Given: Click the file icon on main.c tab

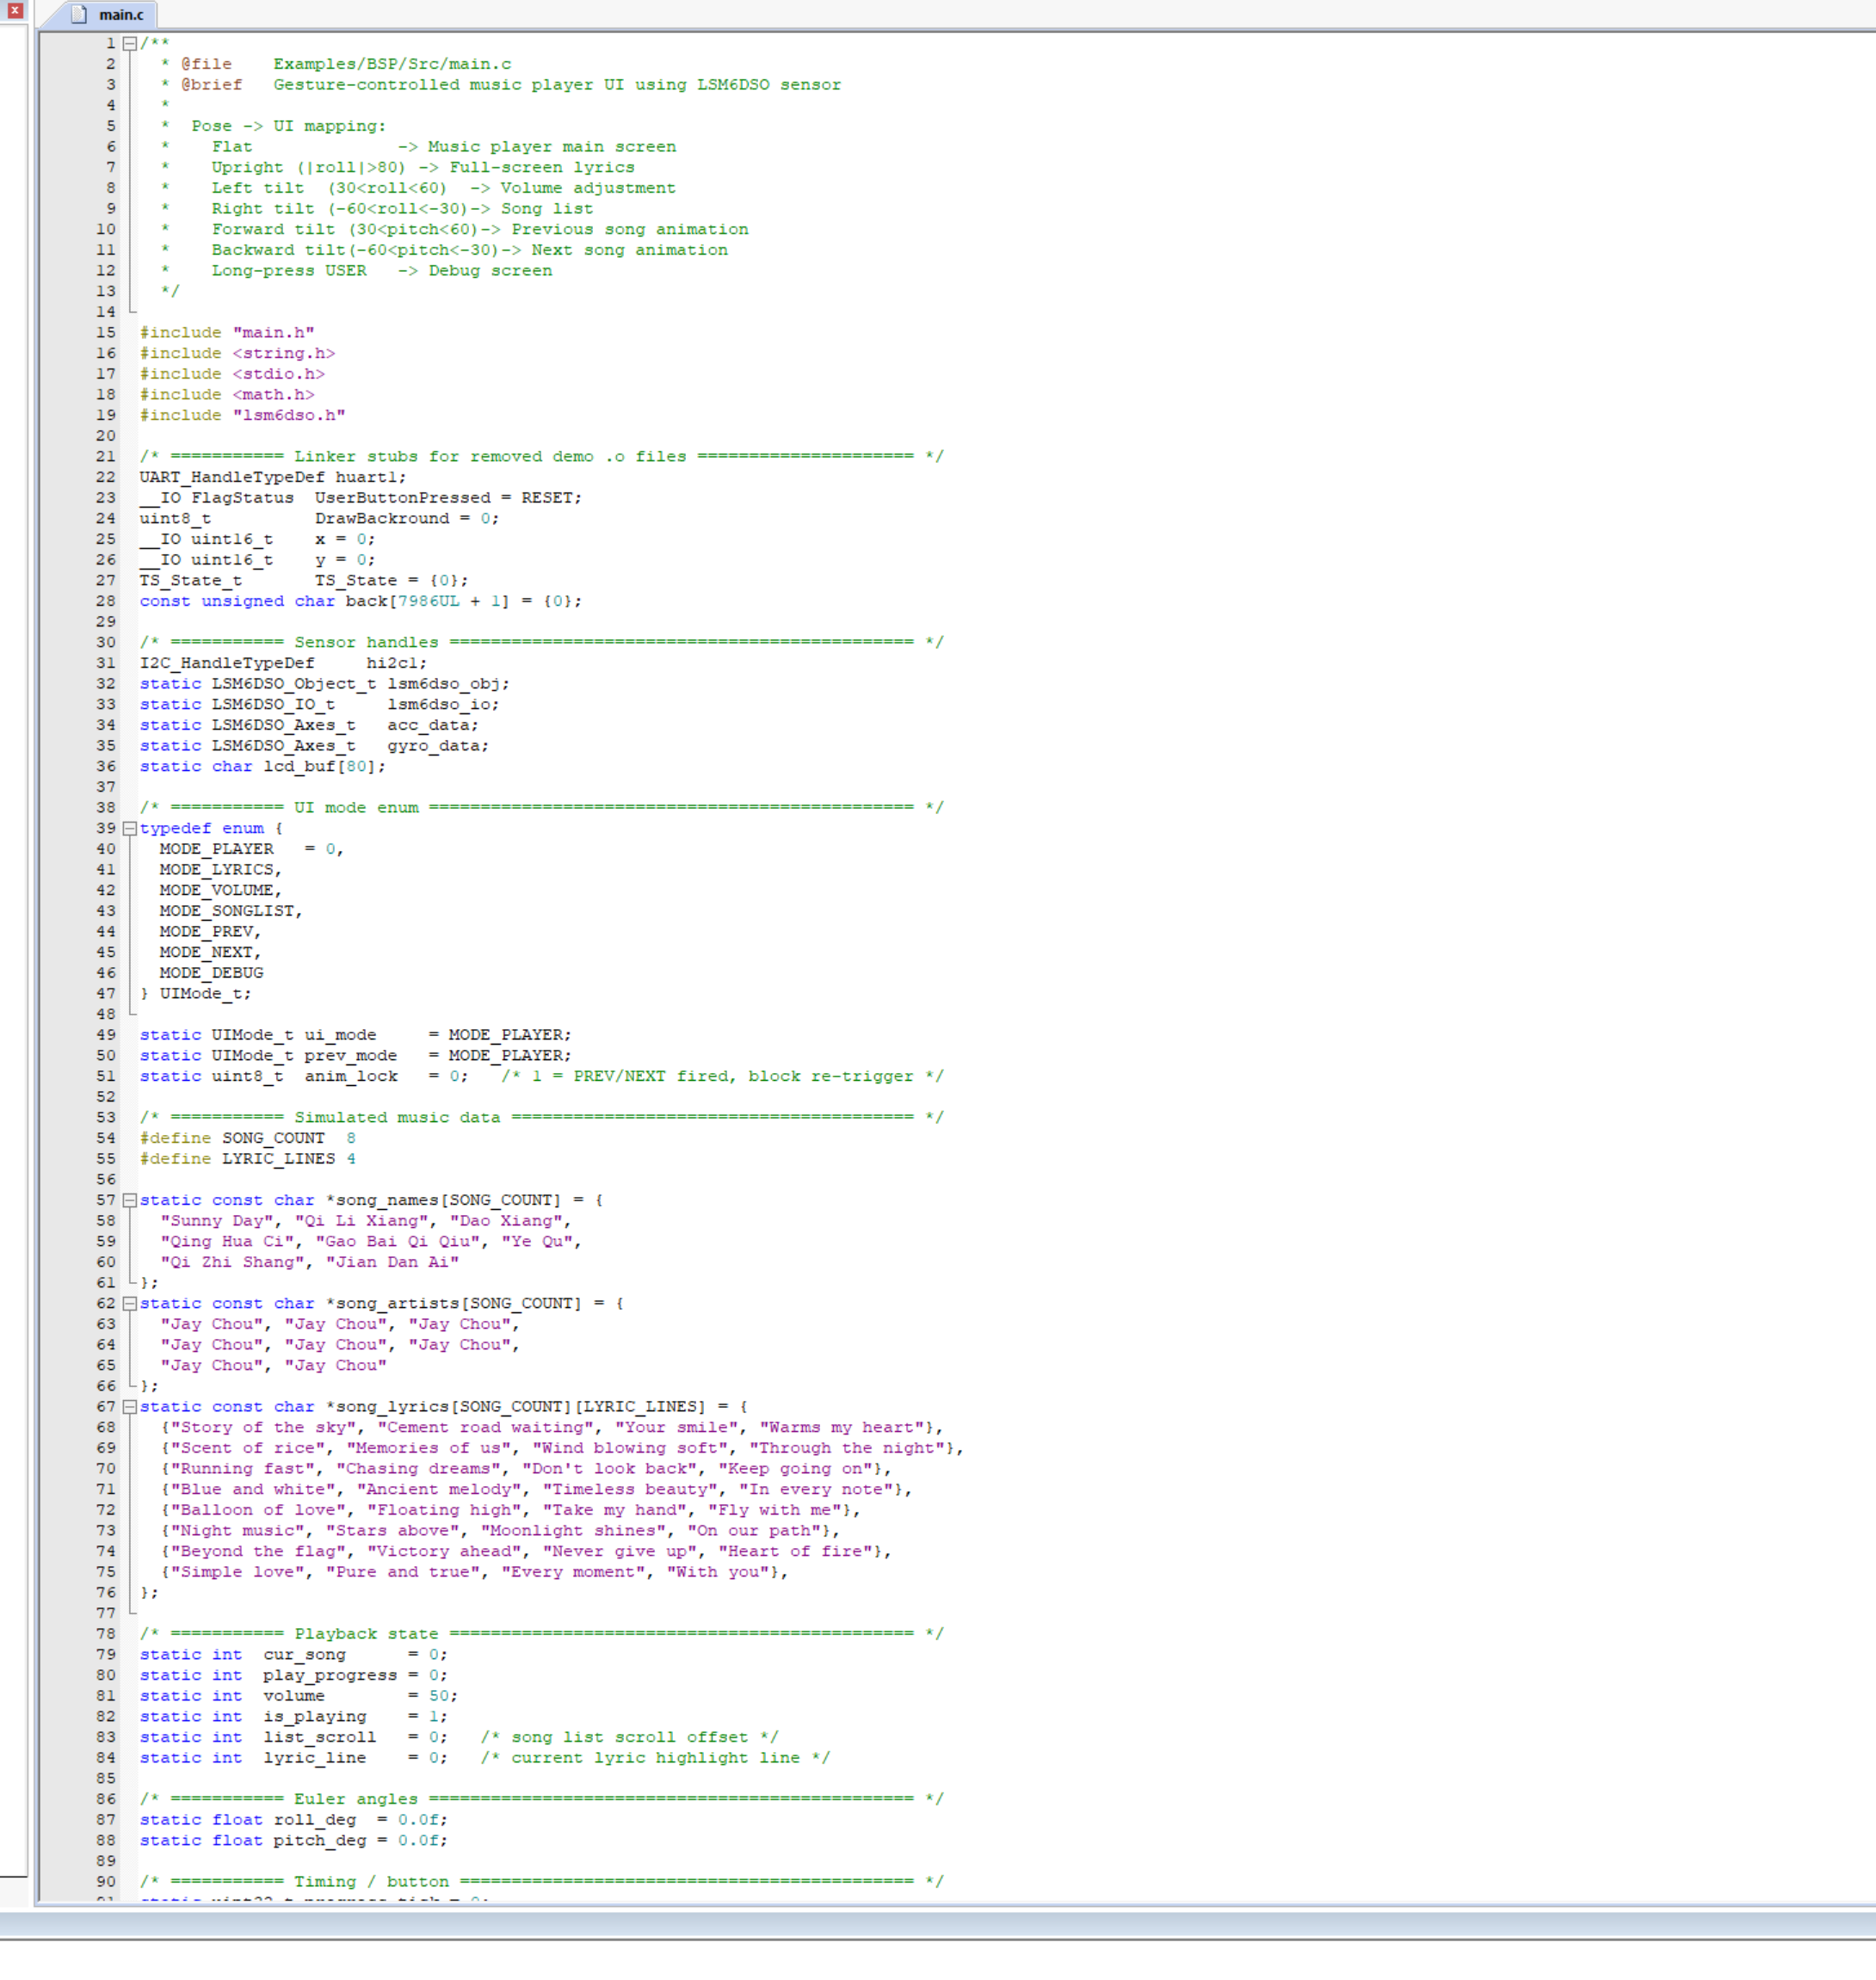Looking at the screenshot, I should click(x=79, y=15).
